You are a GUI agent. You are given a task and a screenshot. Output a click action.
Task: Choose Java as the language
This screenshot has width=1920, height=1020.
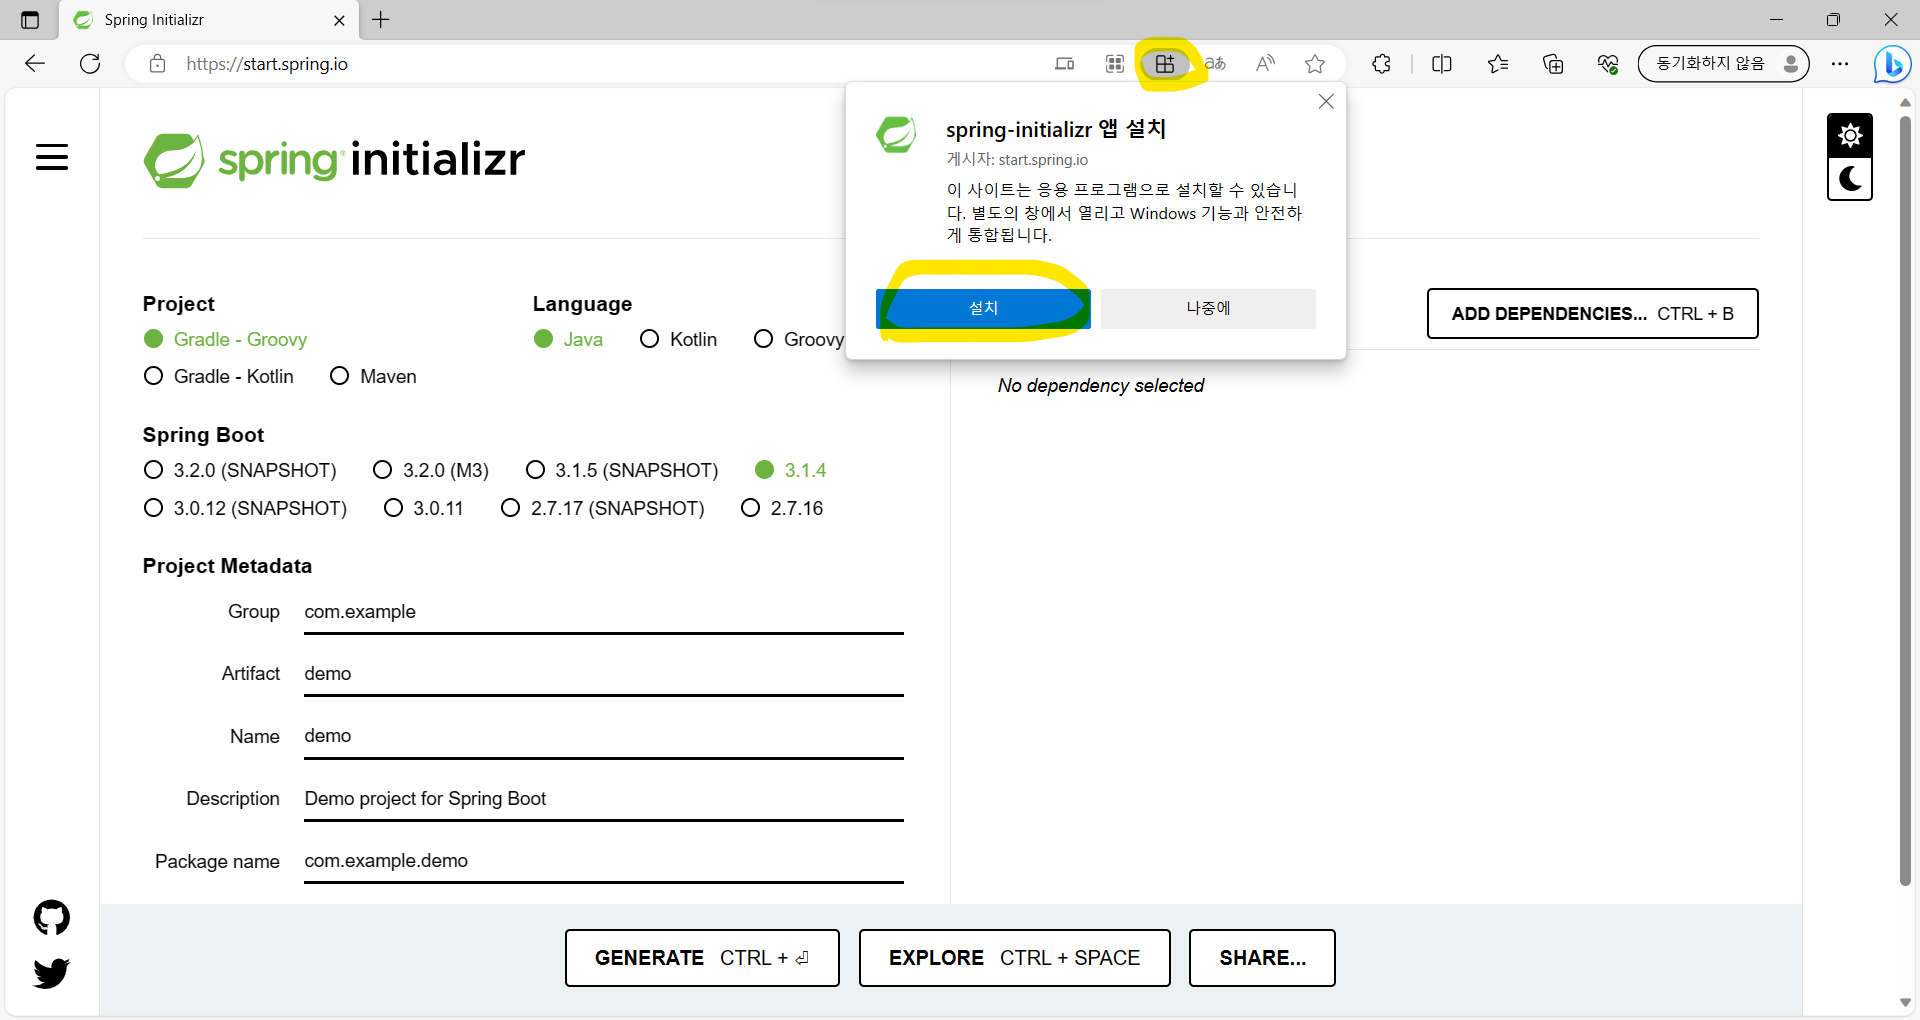tap(568, 339)
